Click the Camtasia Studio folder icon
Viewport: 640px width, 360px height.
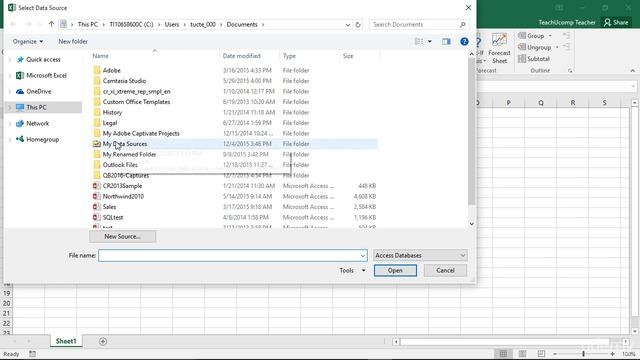97,81
